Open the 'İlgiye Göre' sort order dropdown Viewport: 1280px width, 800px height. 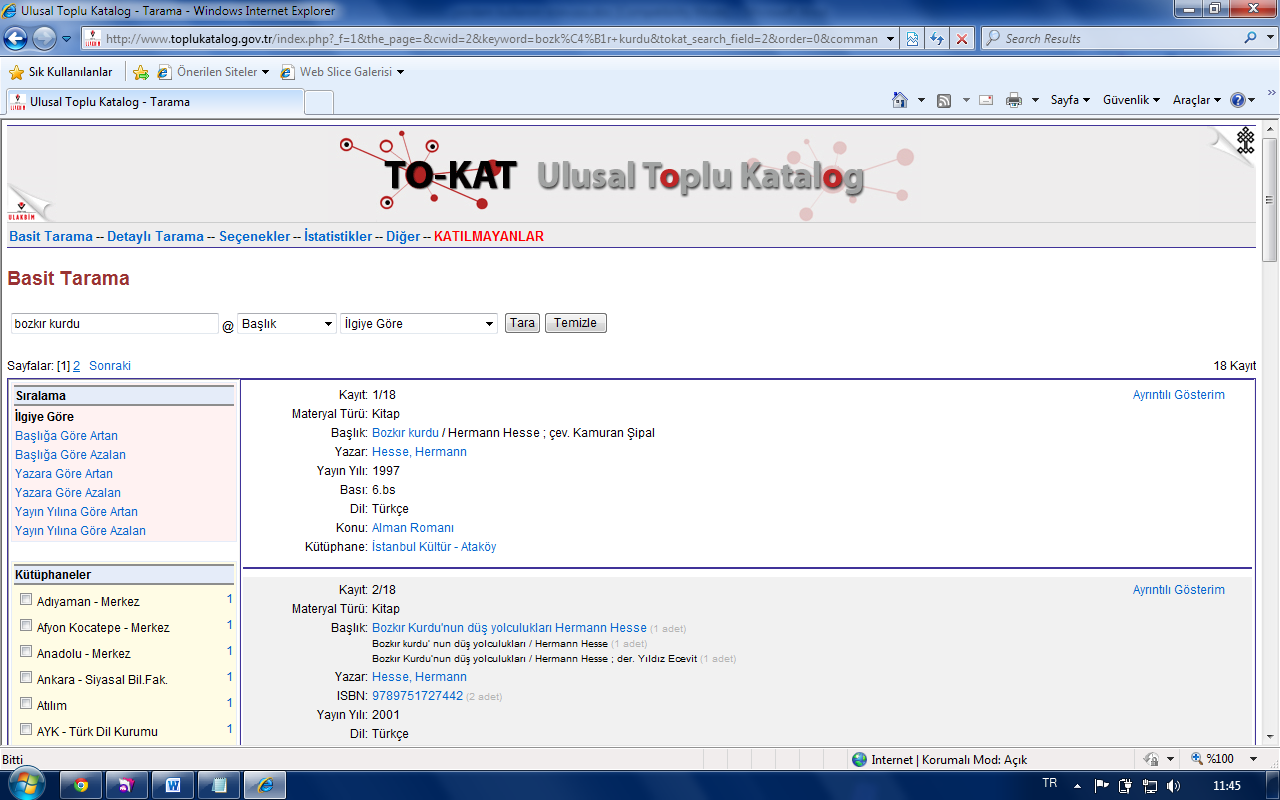[x=419, y=324]
